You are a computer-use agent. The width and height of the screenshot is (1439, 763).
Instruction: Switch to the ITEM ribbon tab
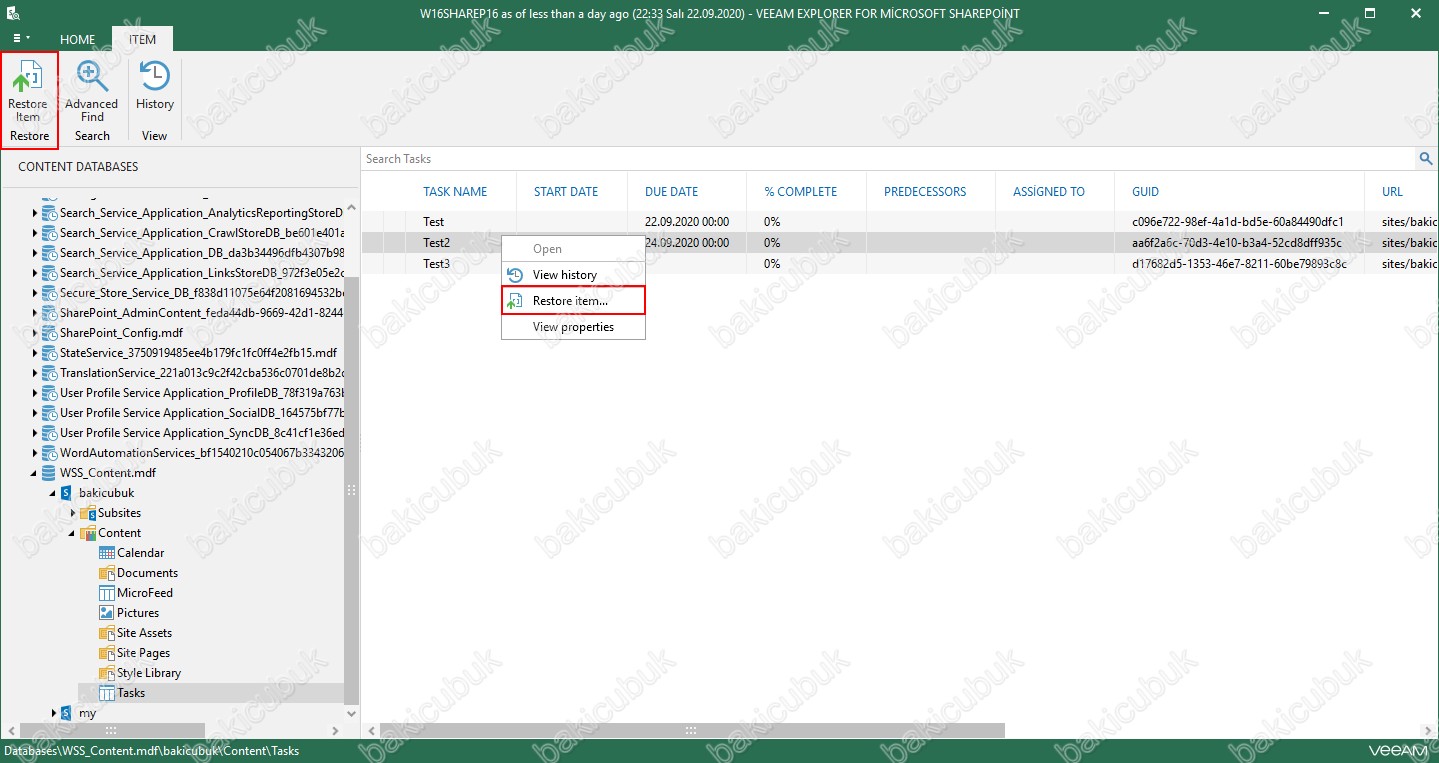click(x=142, y=39)
